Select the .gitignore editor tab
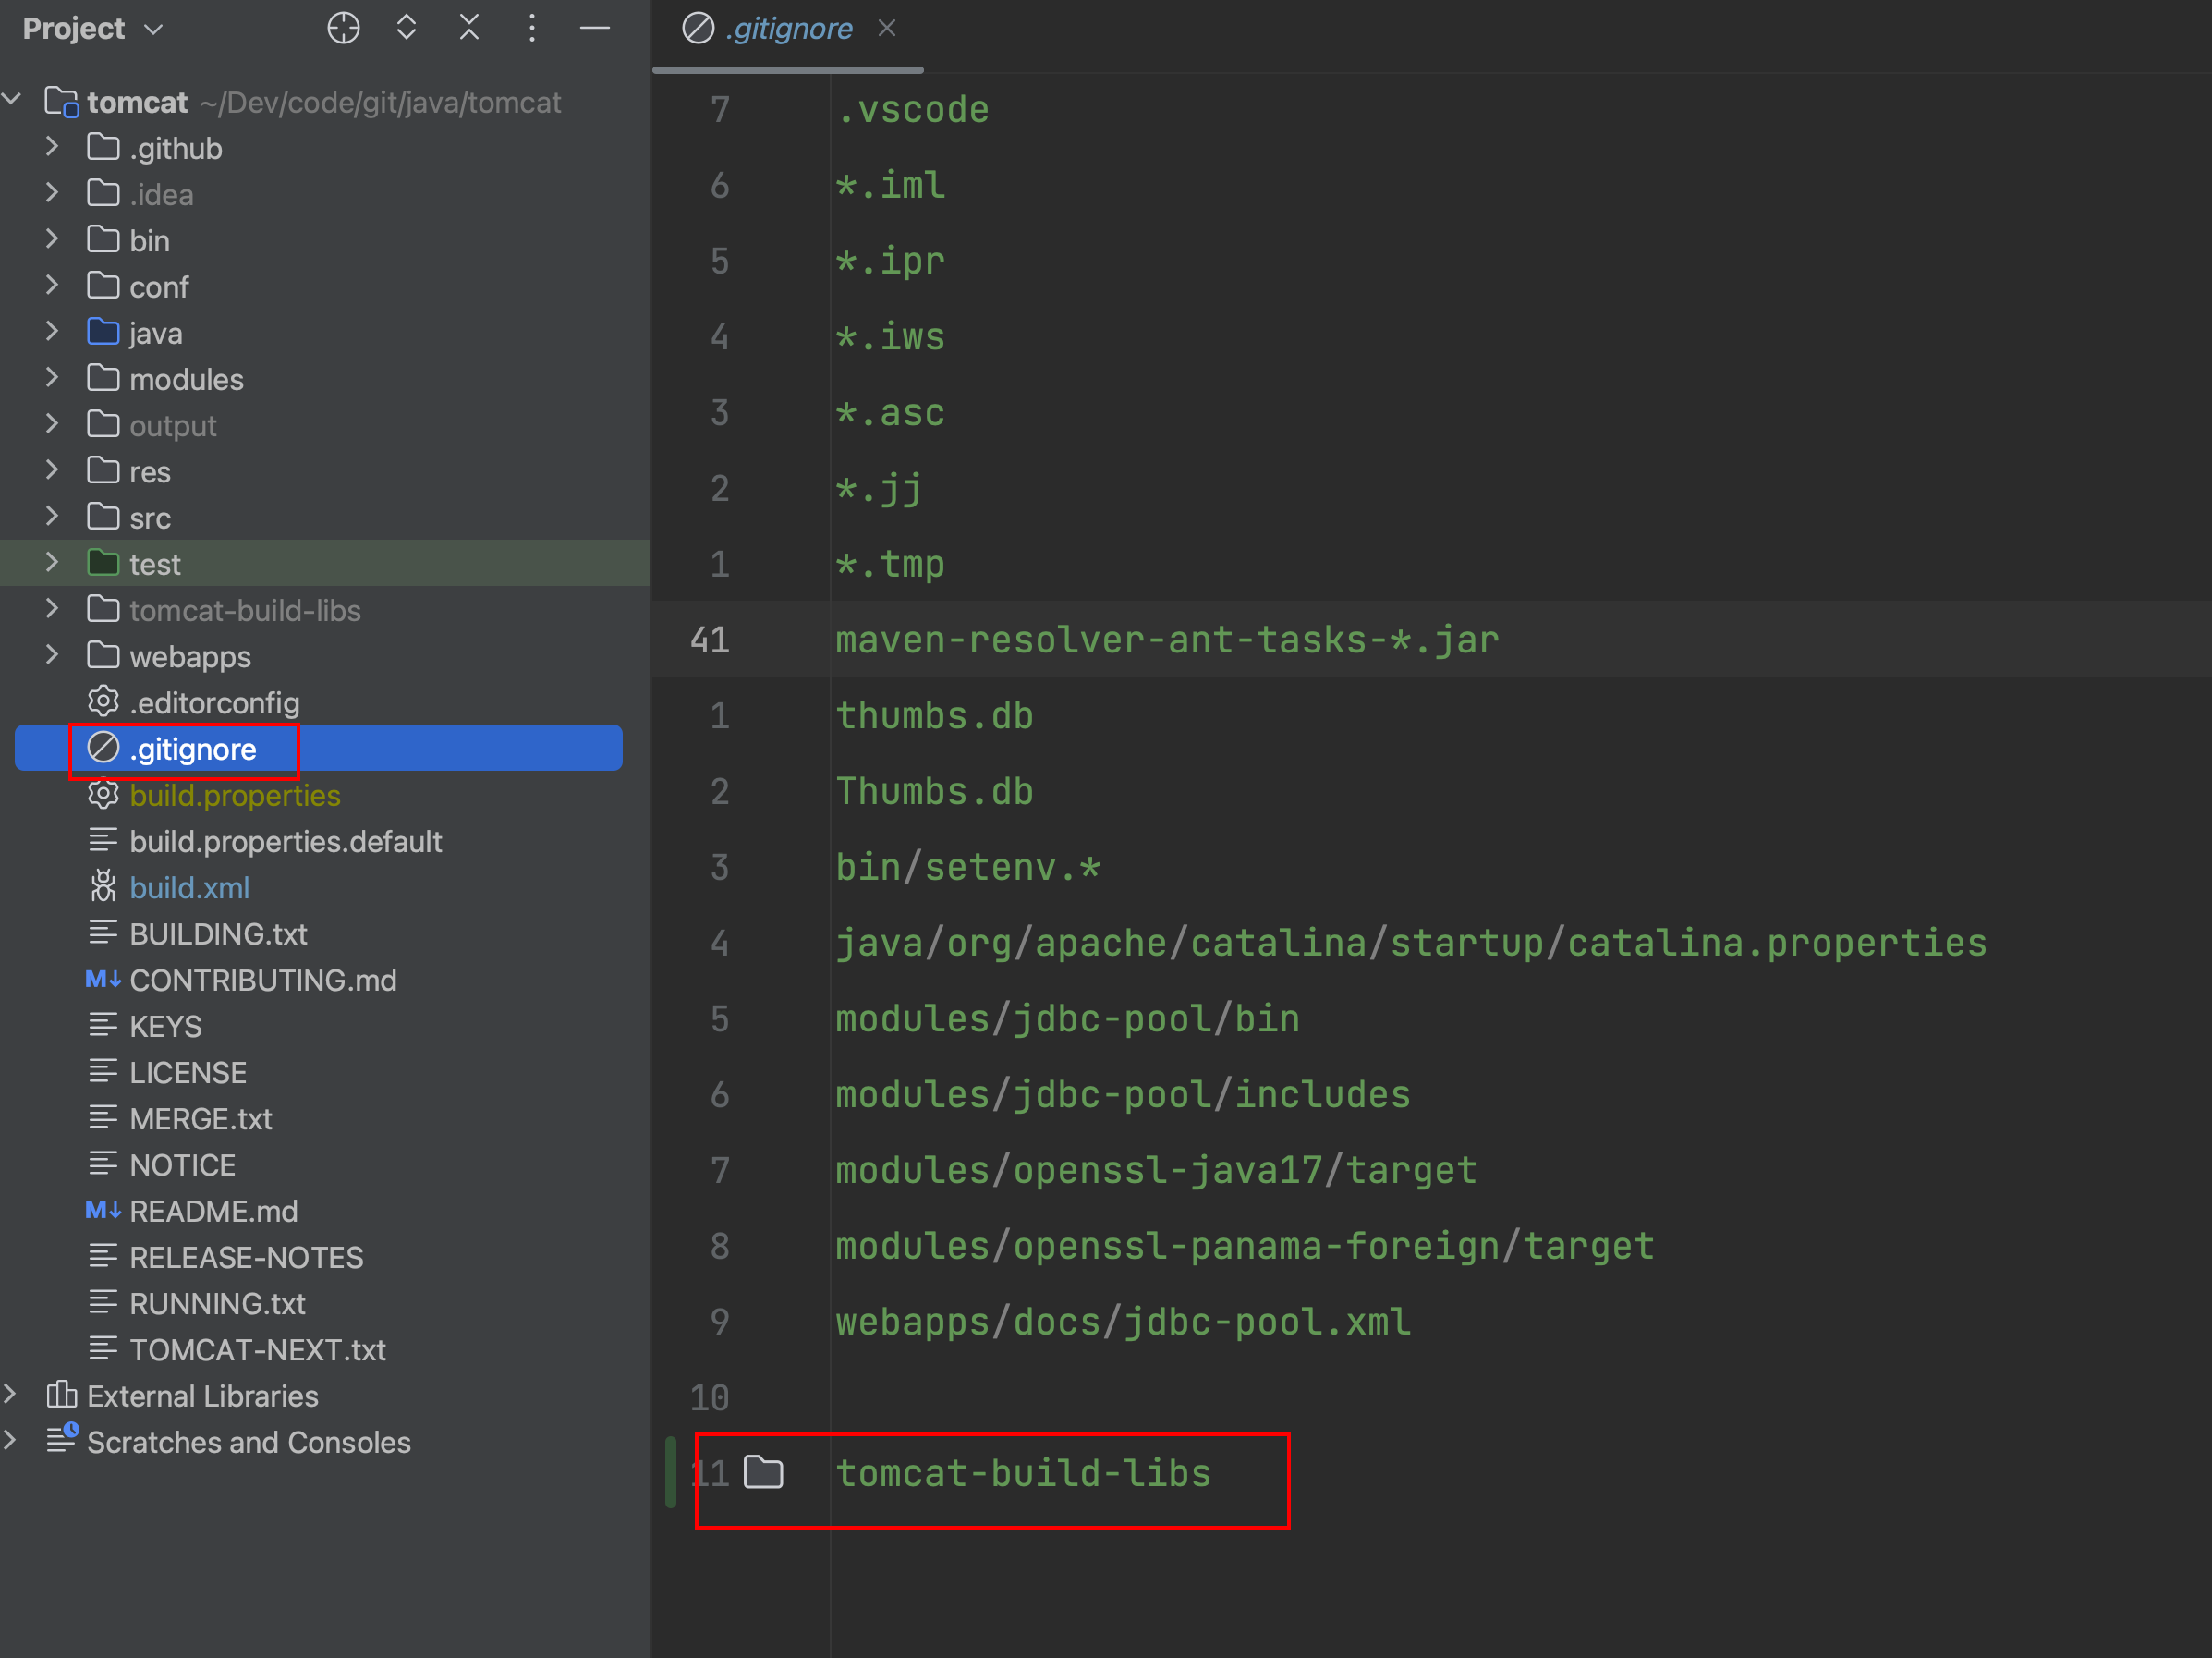 click(788, 28)
